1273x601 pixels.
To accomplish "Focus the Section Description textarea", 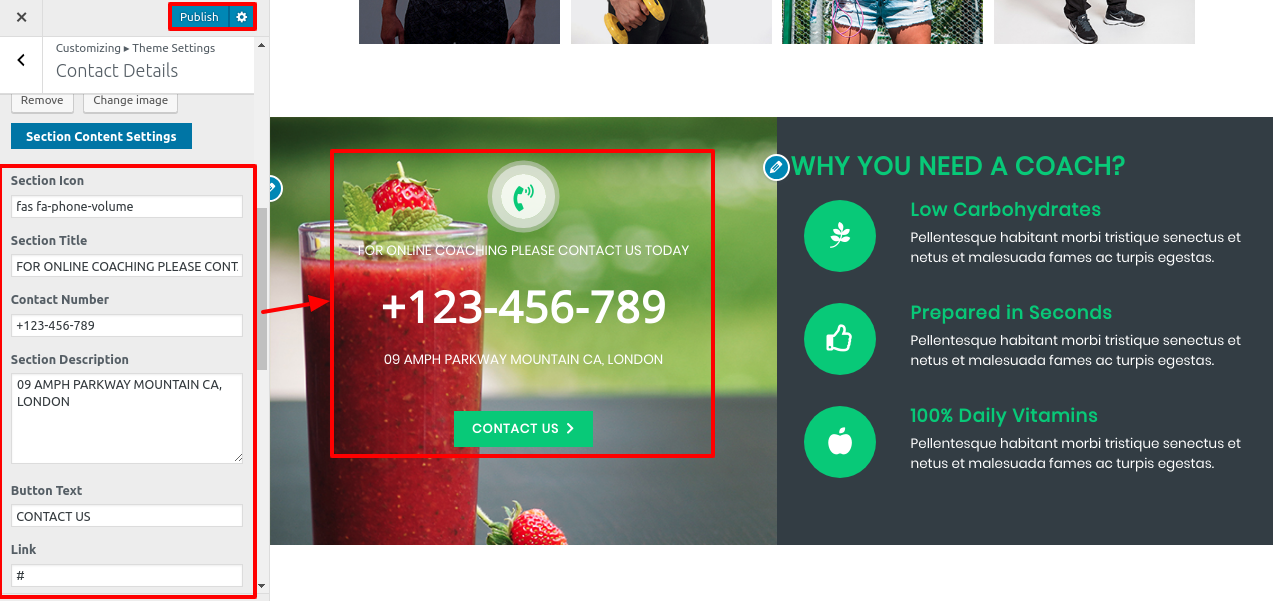I will pos(127,418).
